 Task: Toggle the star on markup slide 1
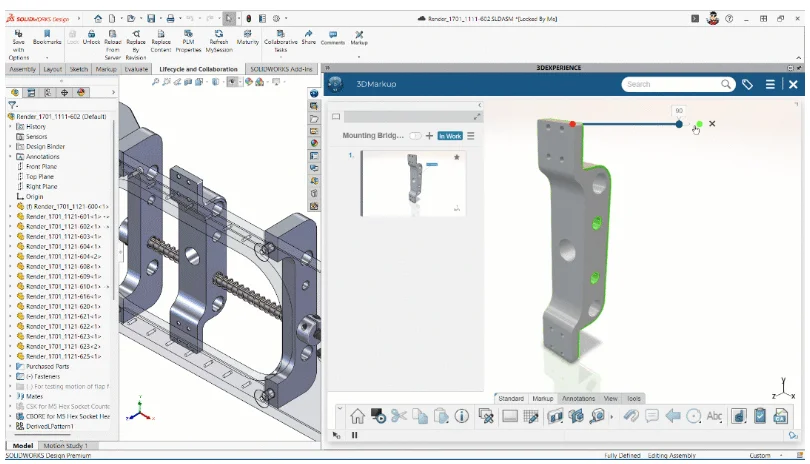point(457,157)
